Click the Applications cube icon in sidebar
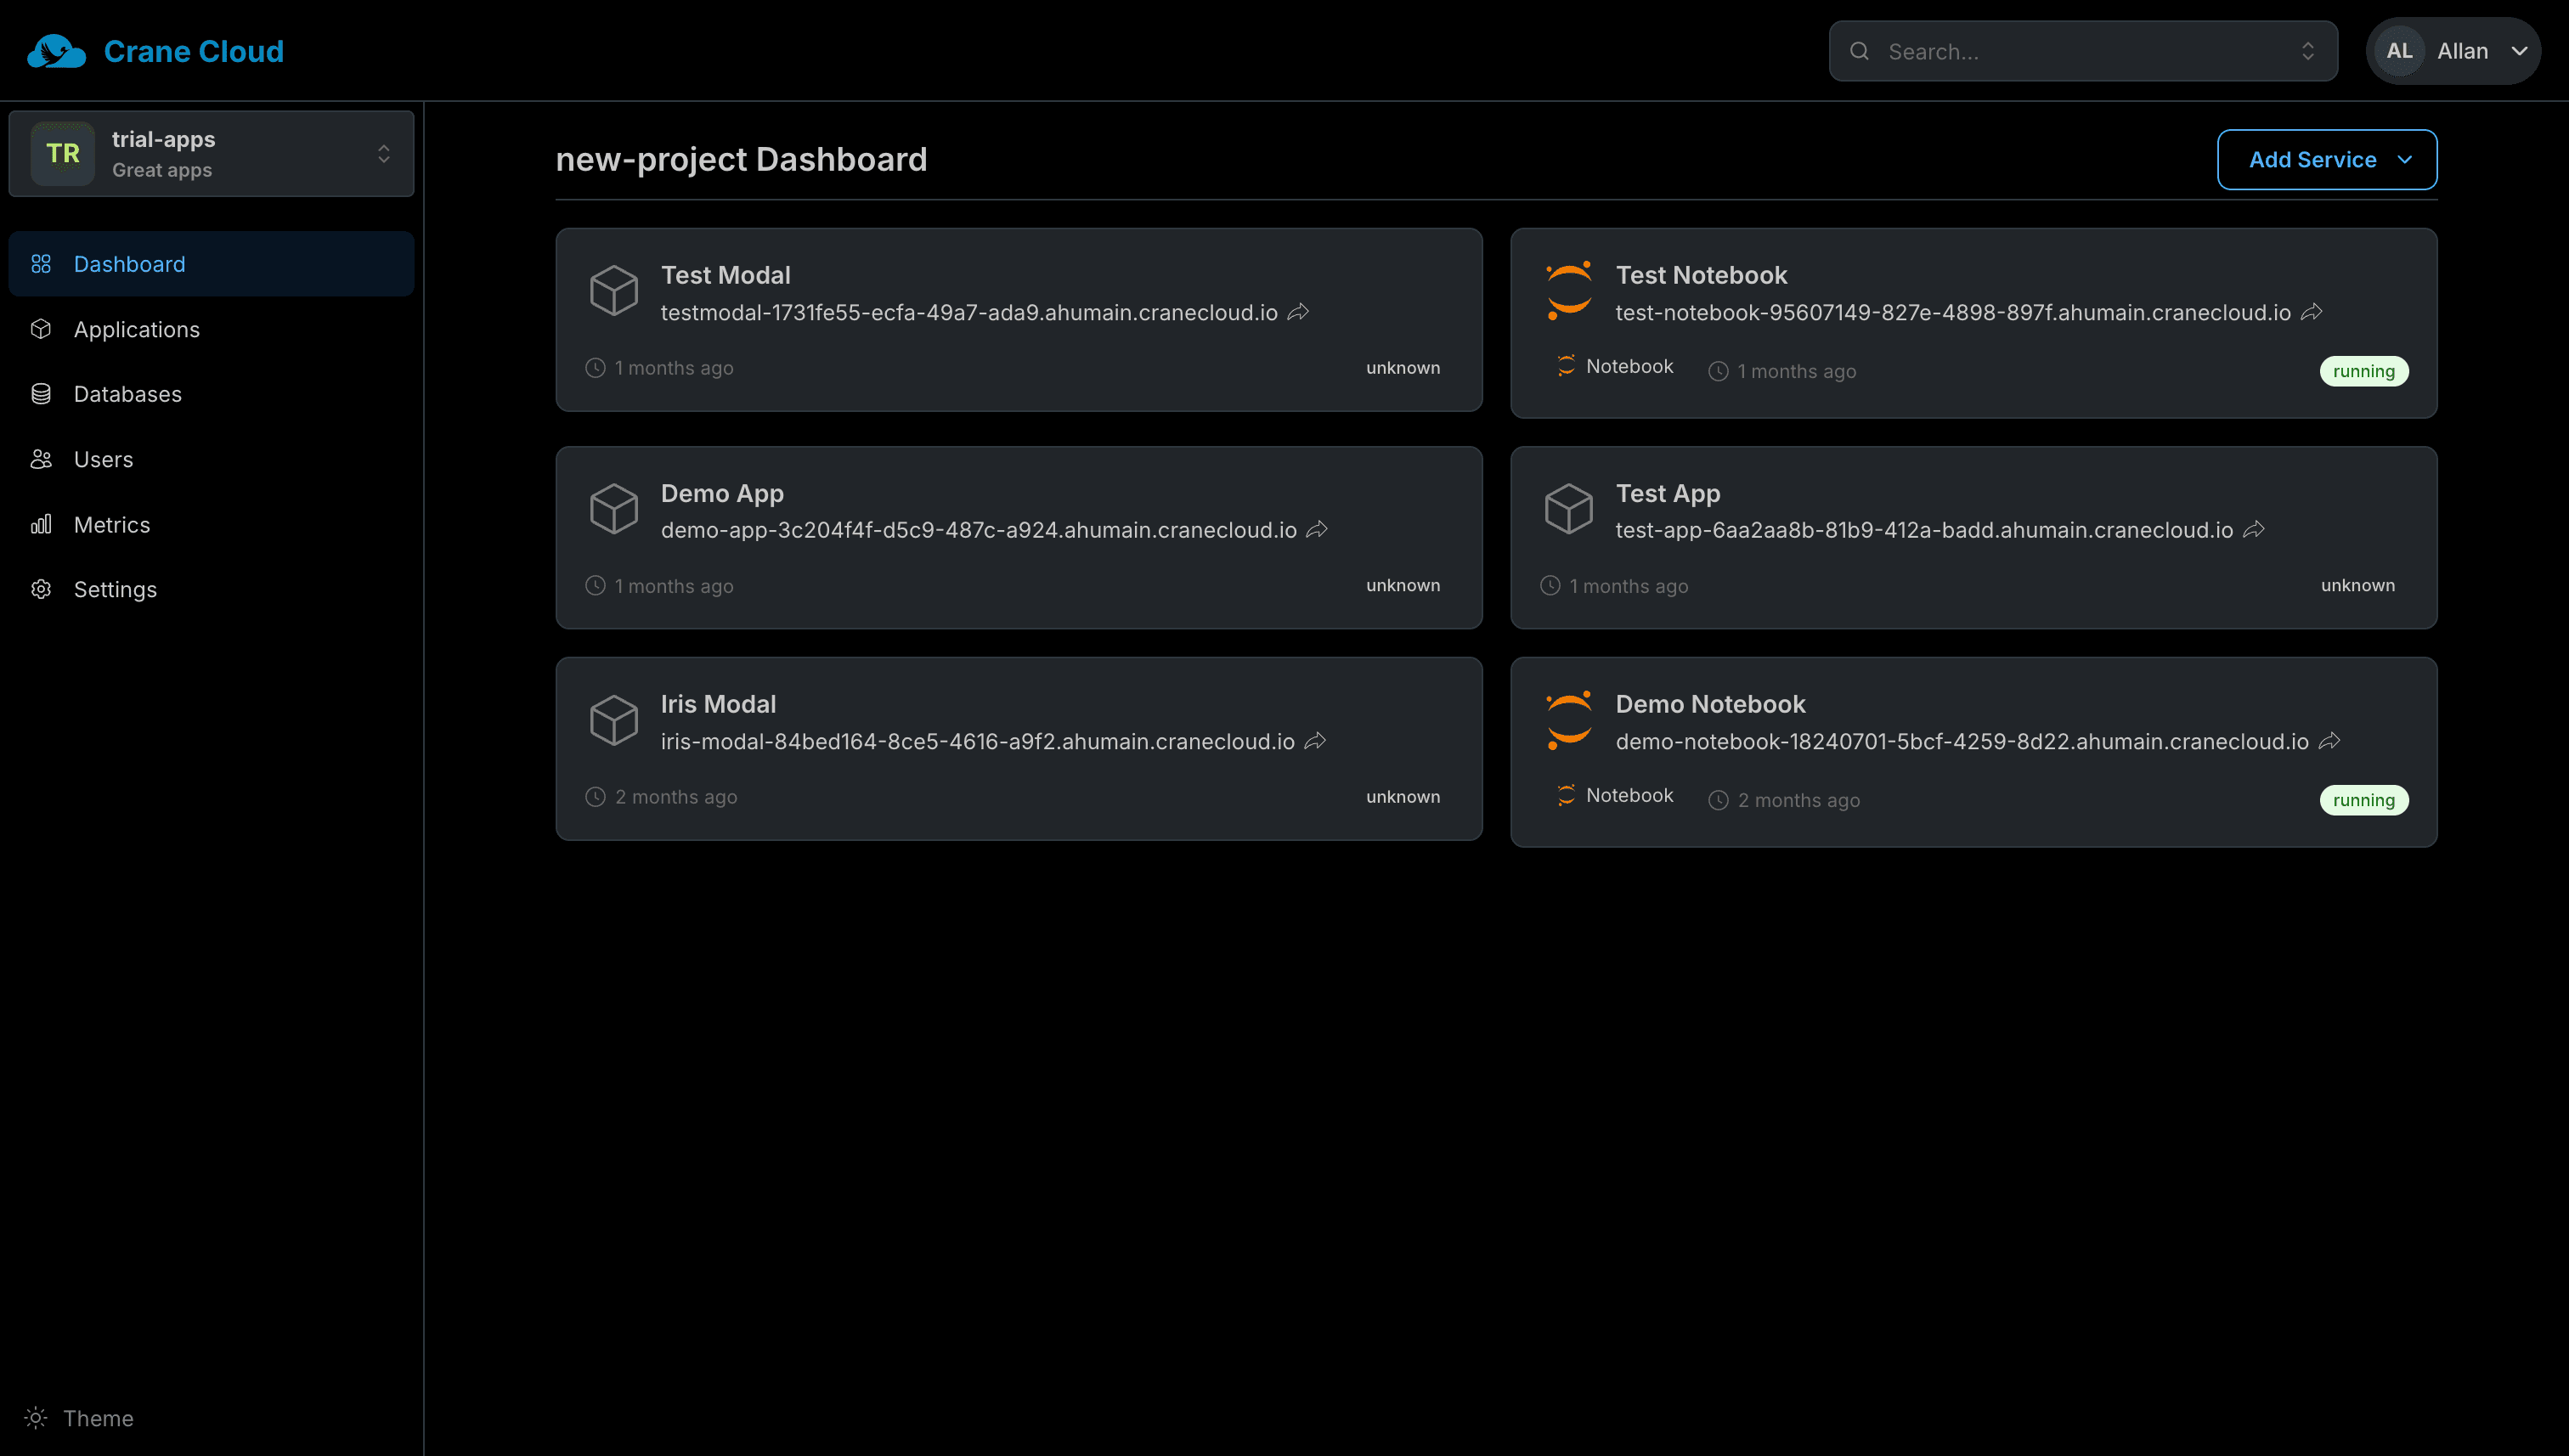This screenshot has height=1456, width=2569. point(41,329)
